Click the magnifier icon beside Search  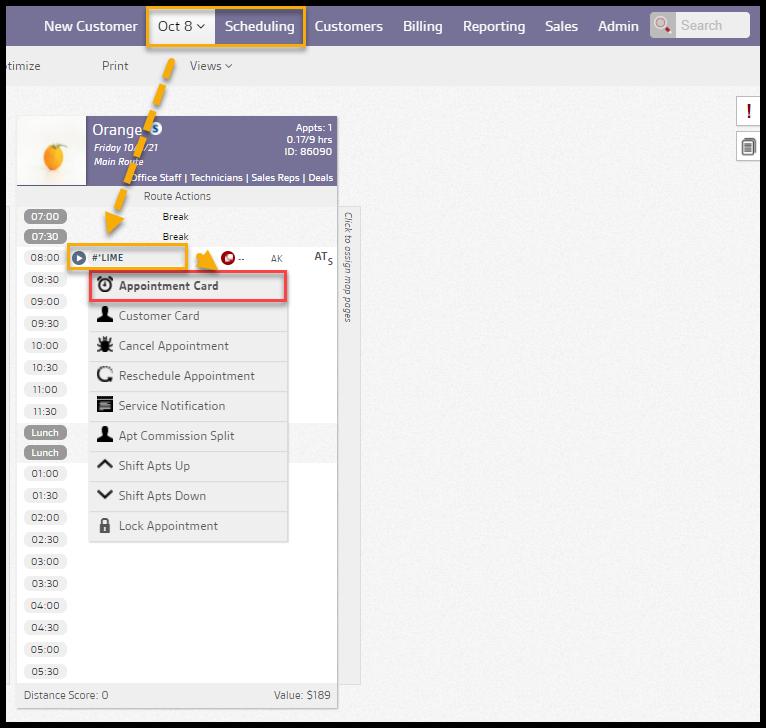[x=662, y=26]
